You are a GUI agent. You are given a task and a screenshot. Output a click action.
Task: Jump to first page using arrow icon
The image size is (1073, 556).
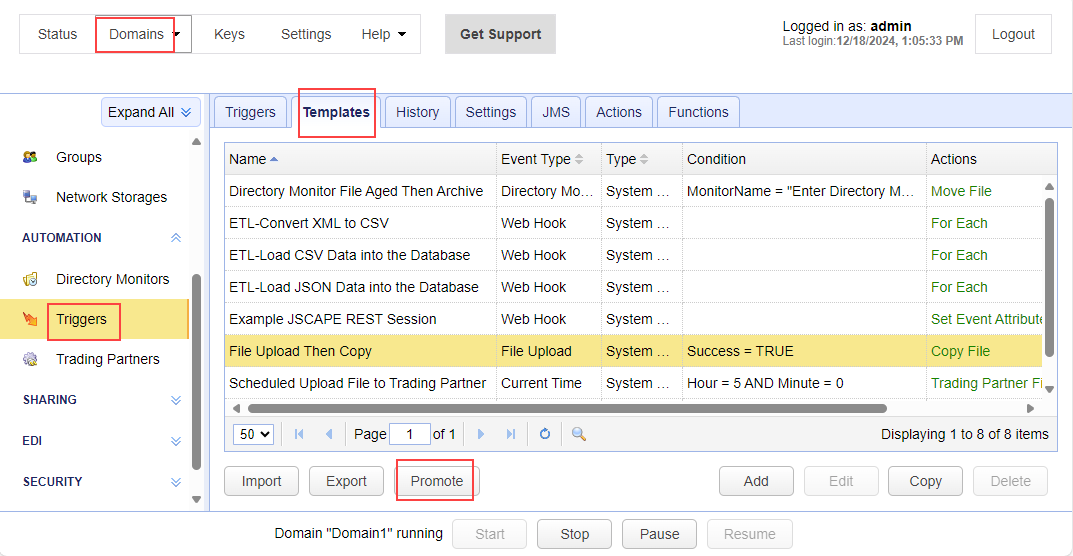(x=299, y=434)
